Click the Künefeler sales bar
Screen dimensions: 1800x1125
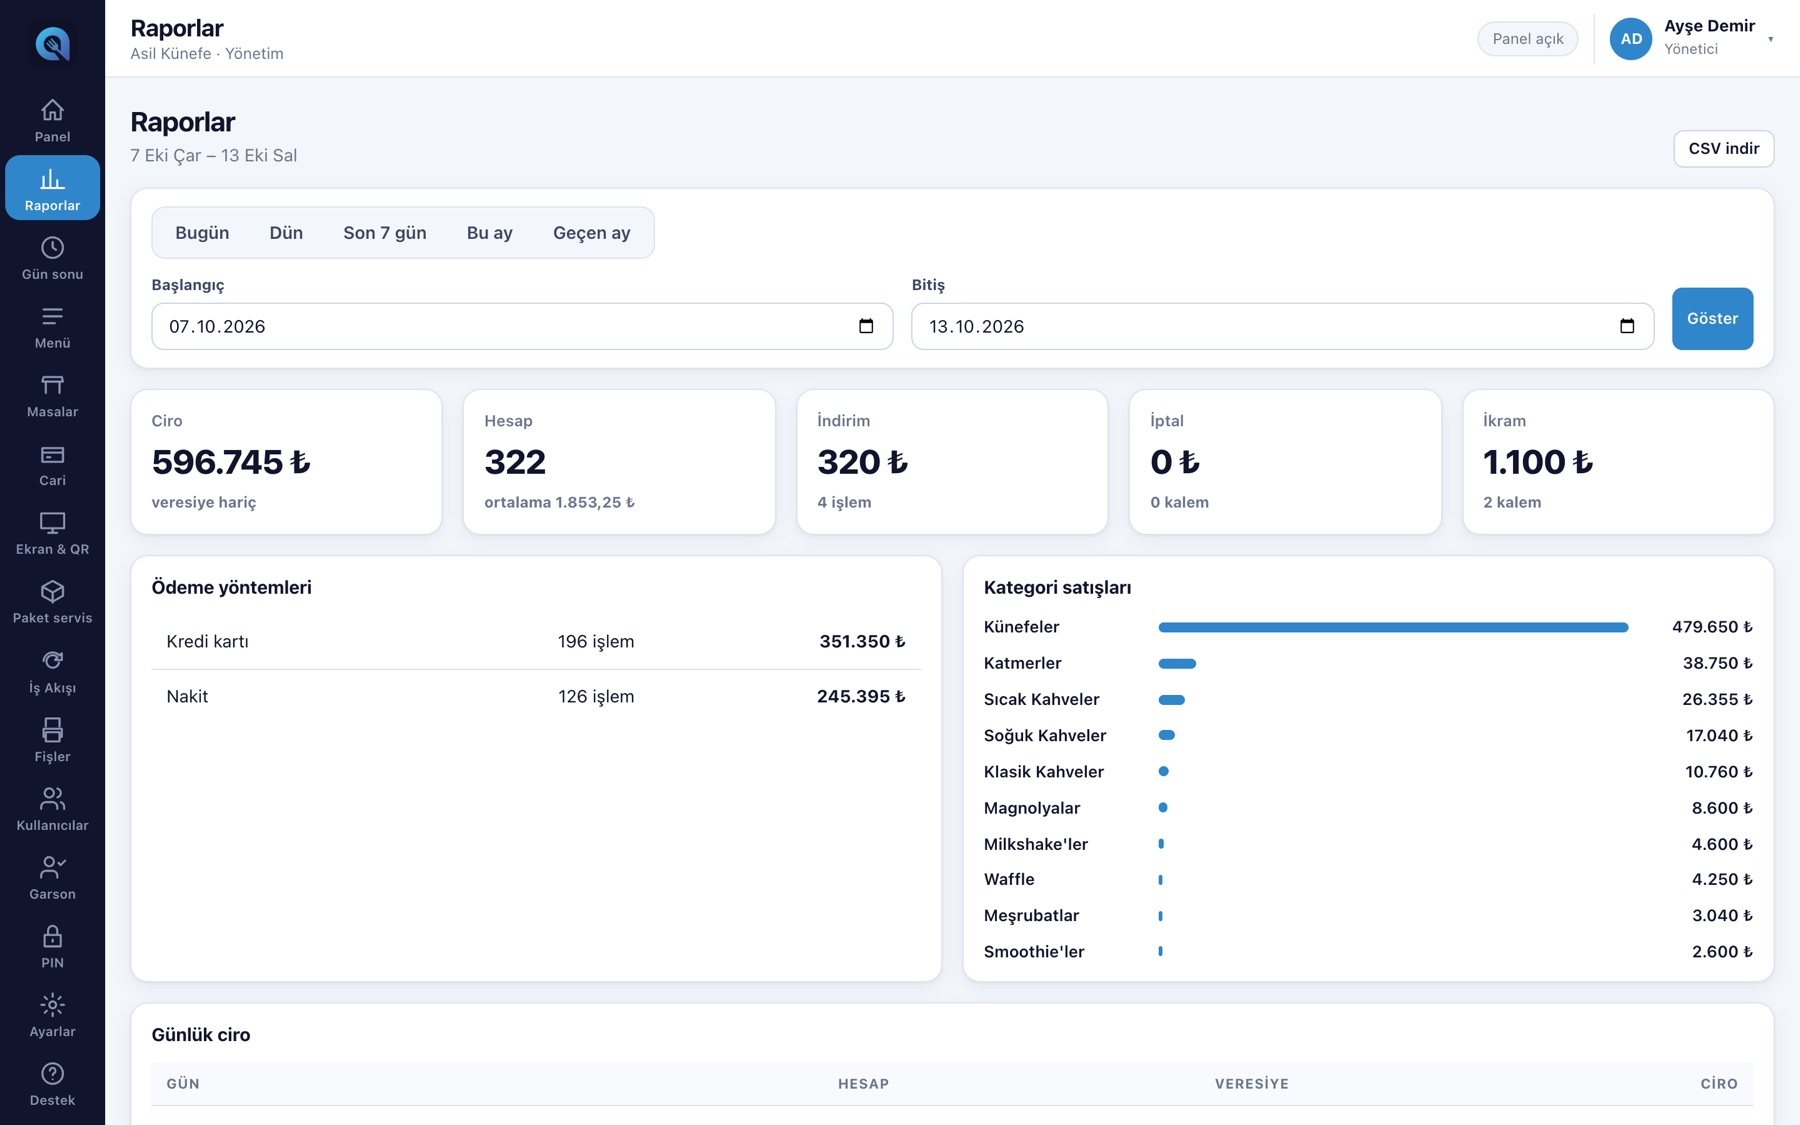tap(1393, 627)
